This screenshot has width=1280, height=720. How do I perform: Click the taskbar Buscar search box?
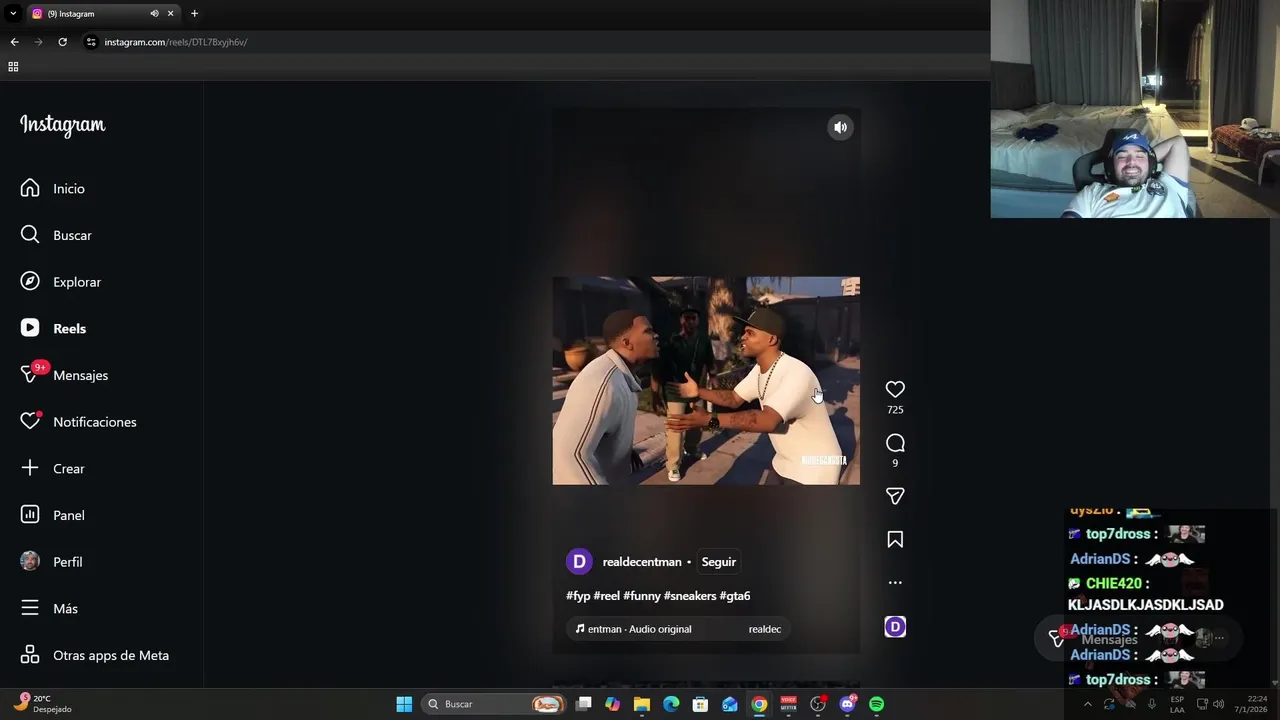494,704
